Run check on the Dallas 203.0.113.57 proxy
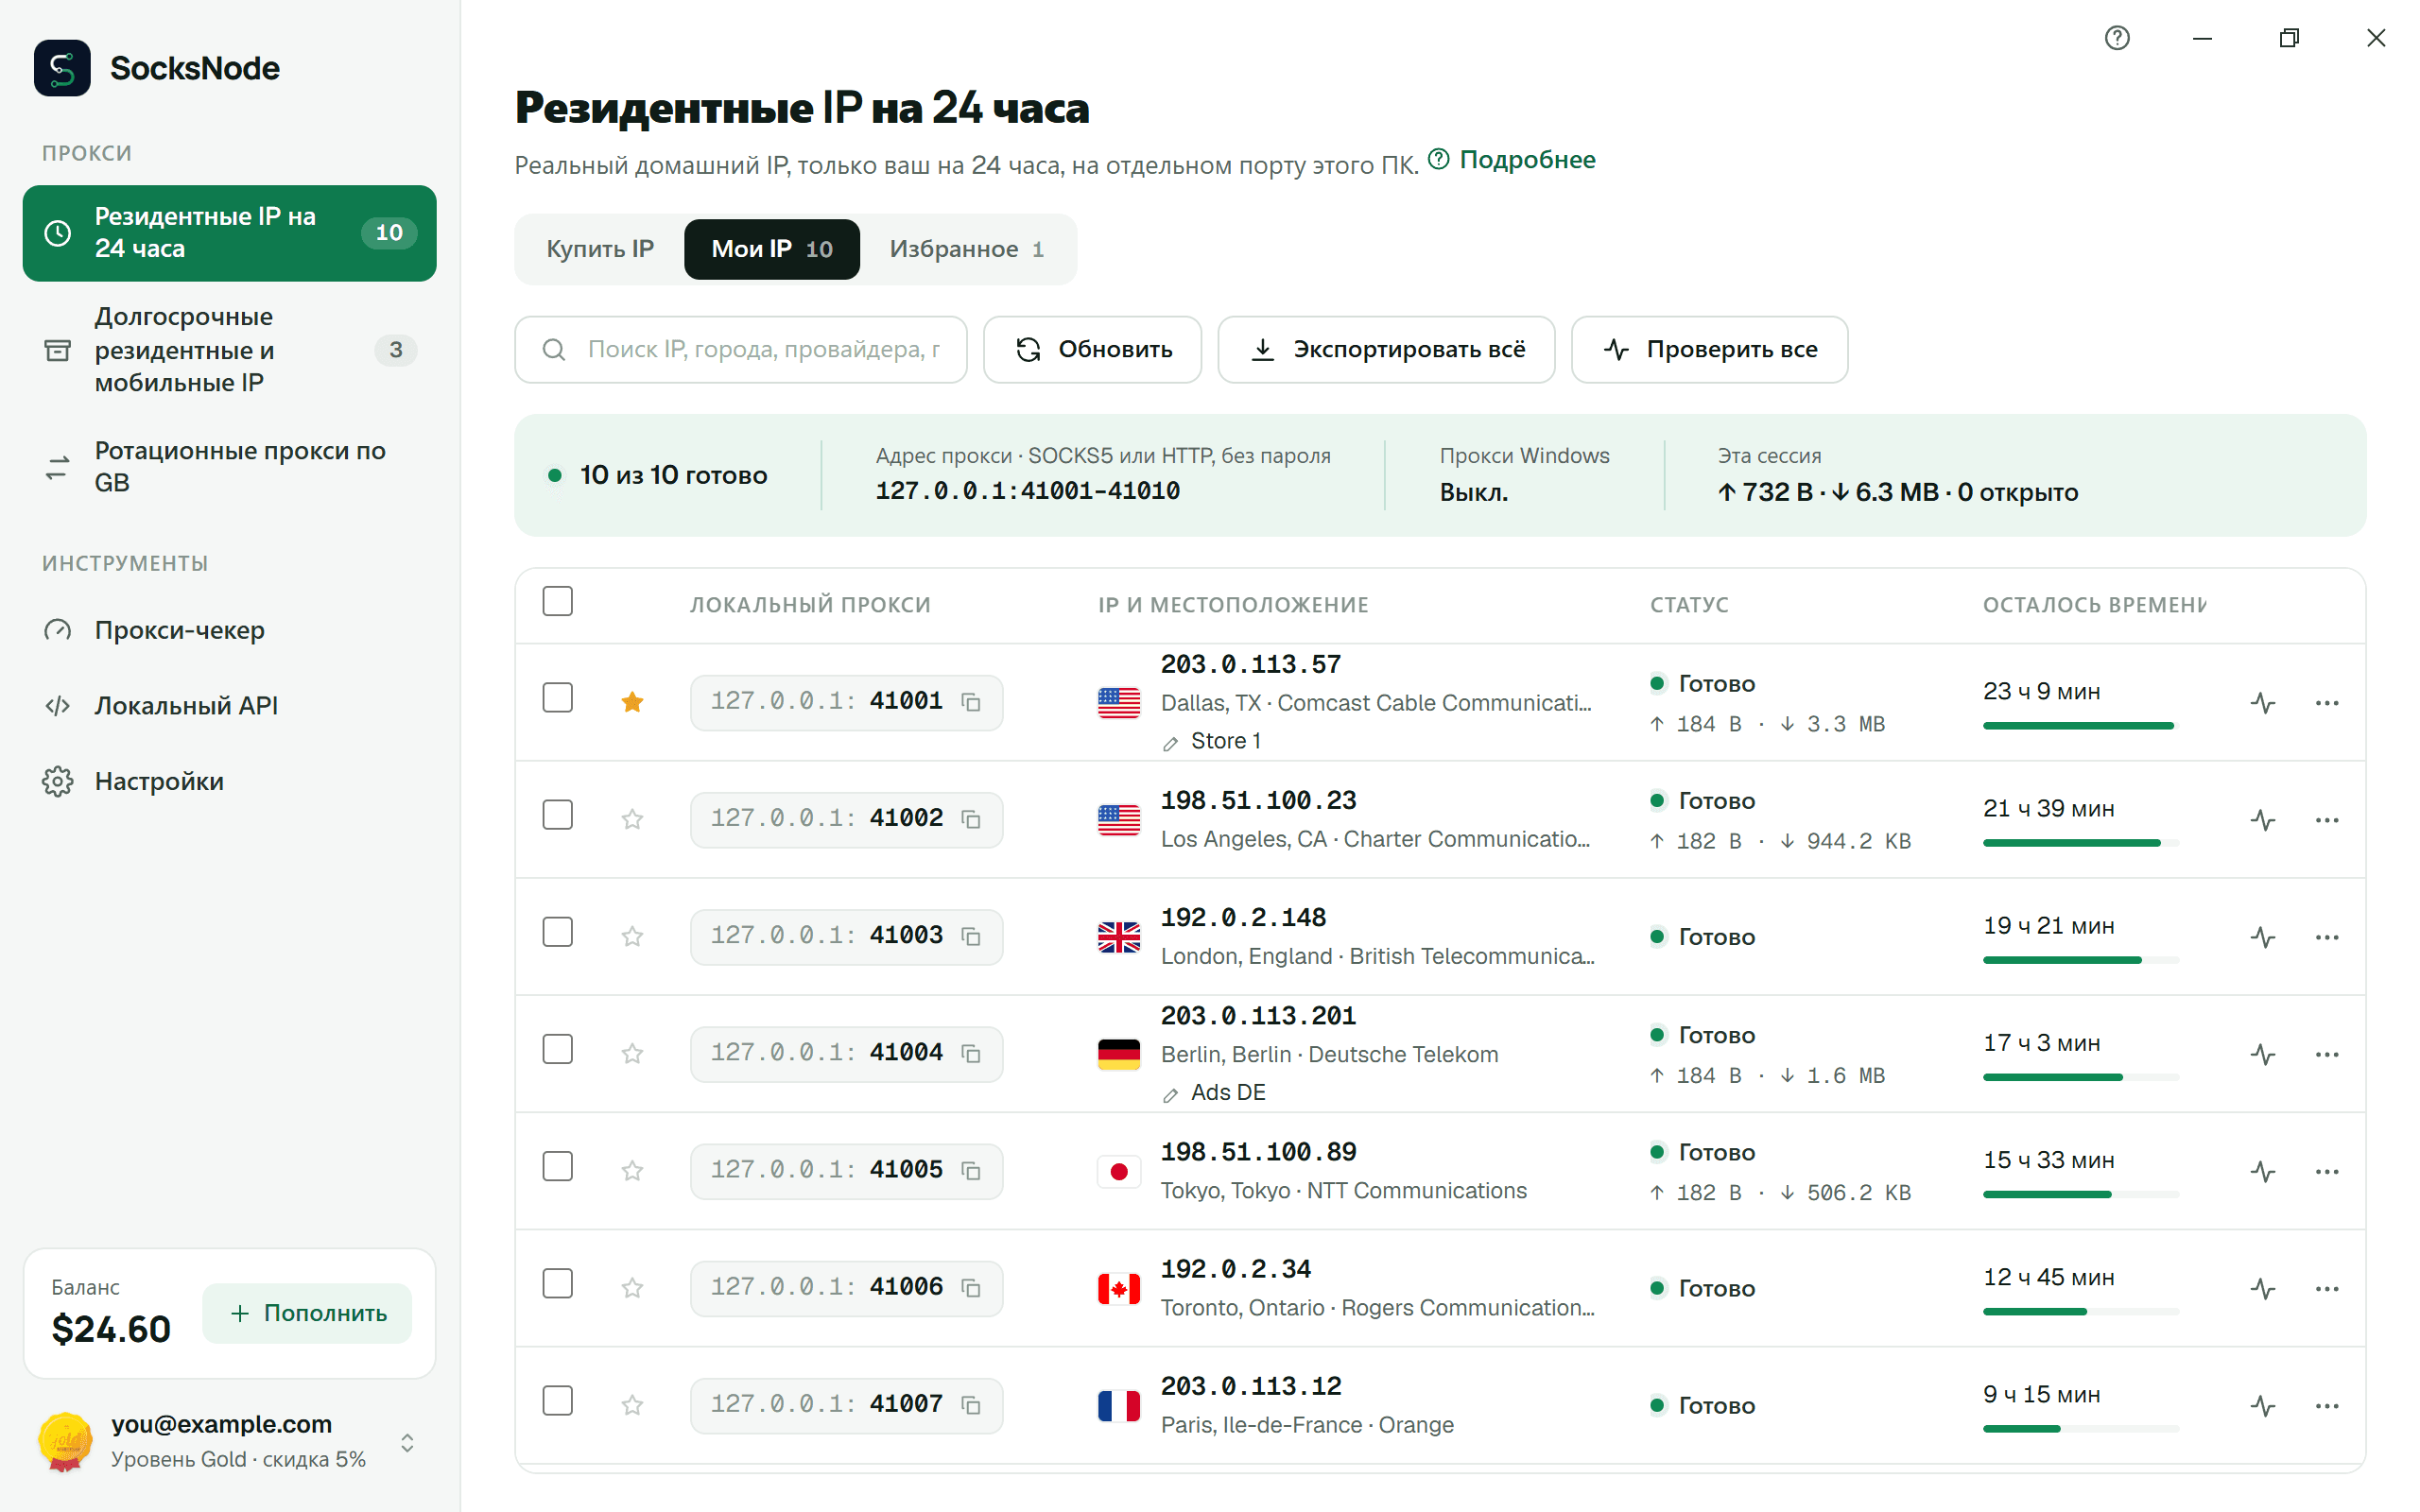Image resolution: width=2420 pixels, height=1512 pixels. pos(2262,702)
